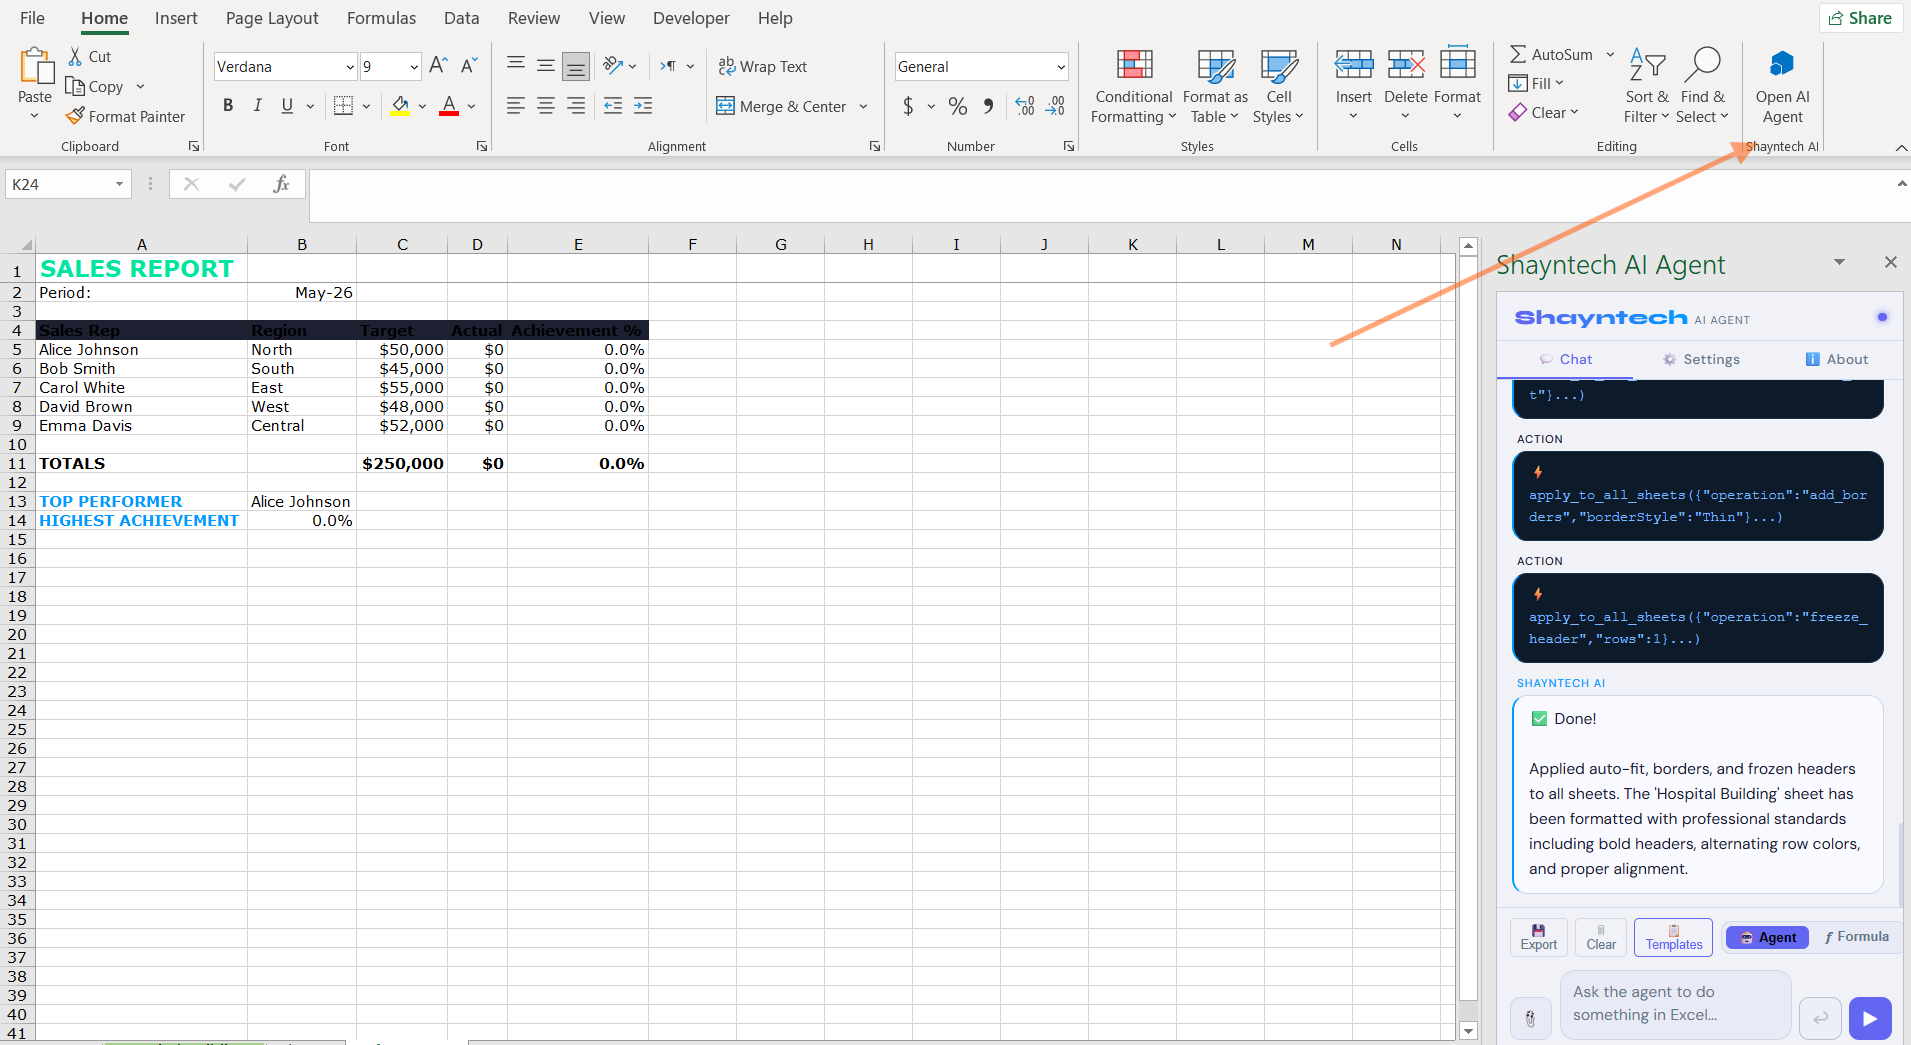This screenshot has width=1911, height=1045.
Task: Open Format as Table gallery
Action: coord(1215,87)
